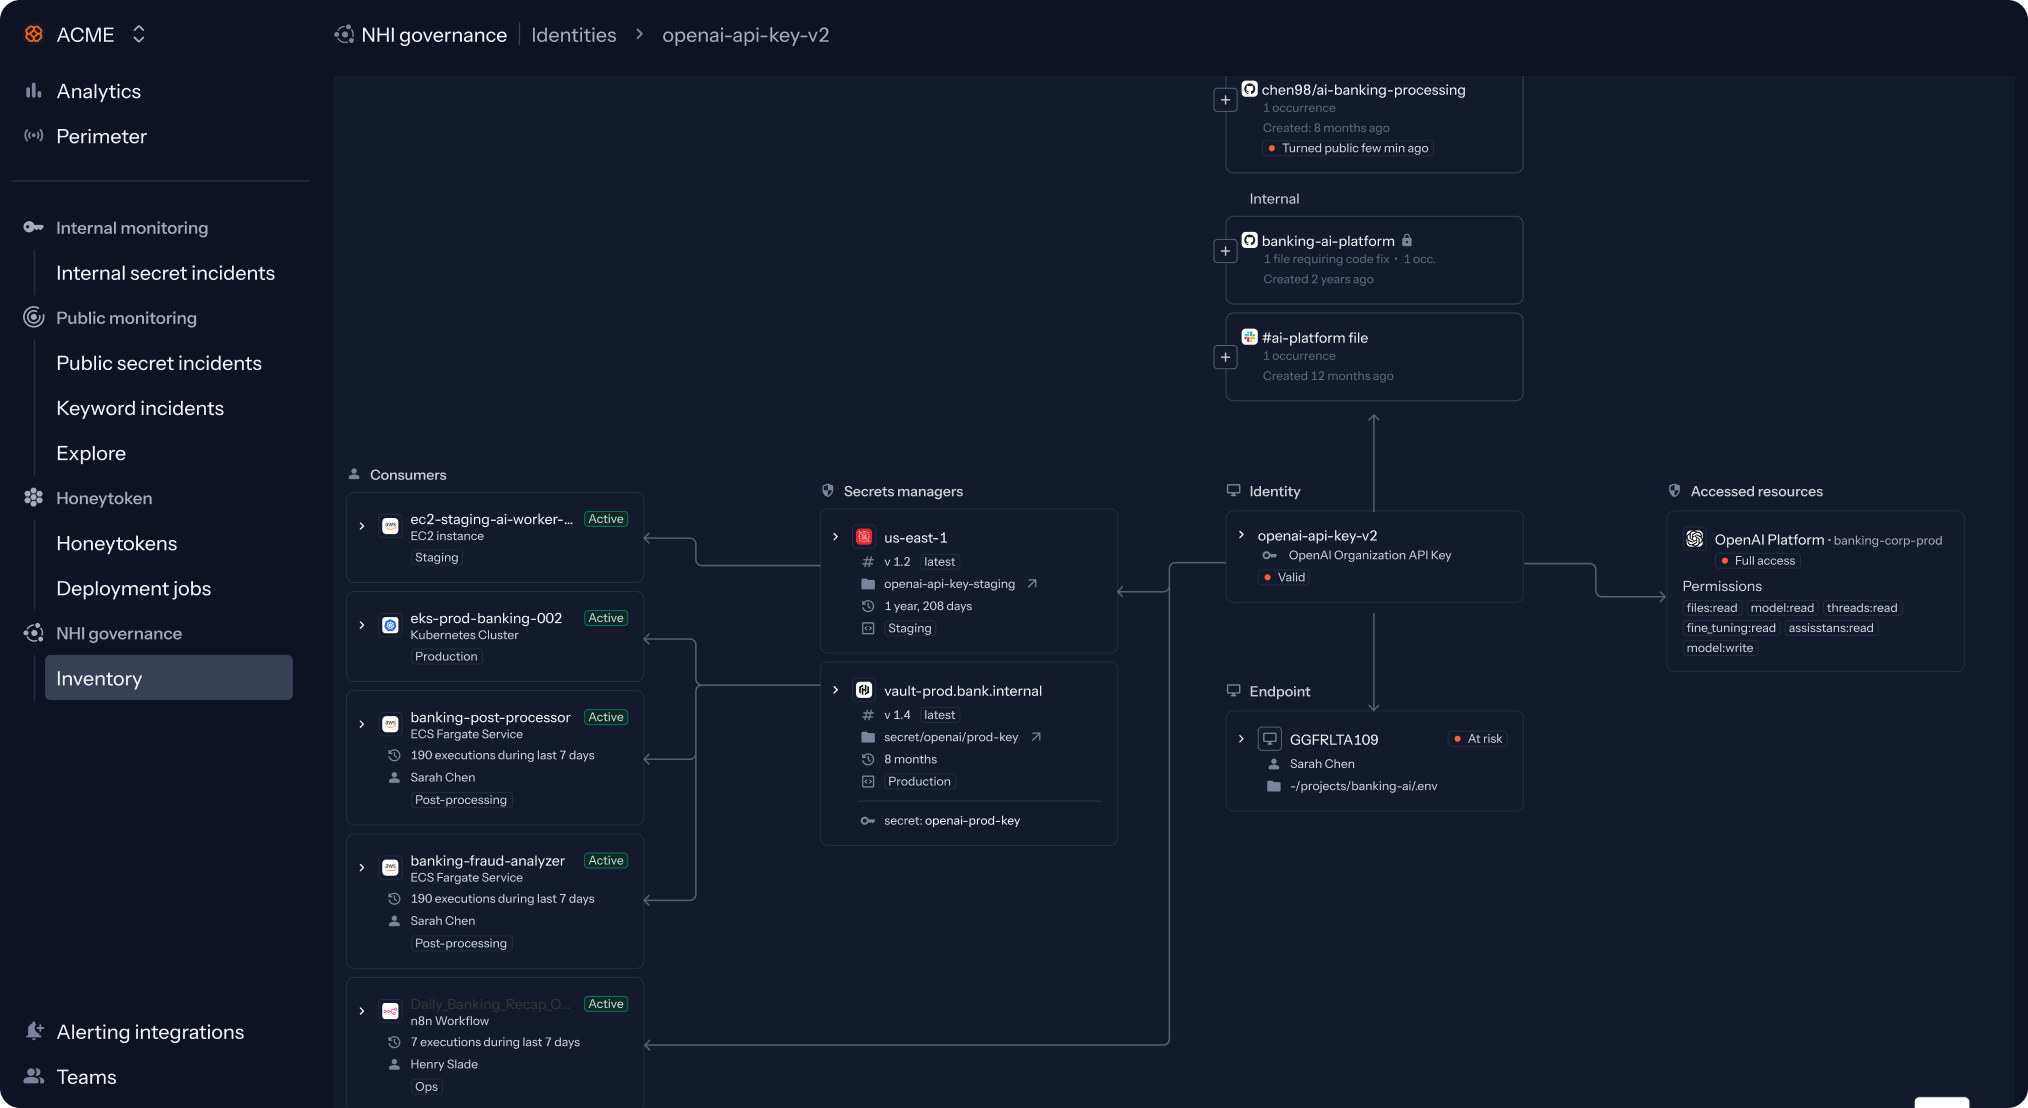Click the Perimeter signal icon
This screenshot has width=2028, height=1108.
[x=34, y=136]
